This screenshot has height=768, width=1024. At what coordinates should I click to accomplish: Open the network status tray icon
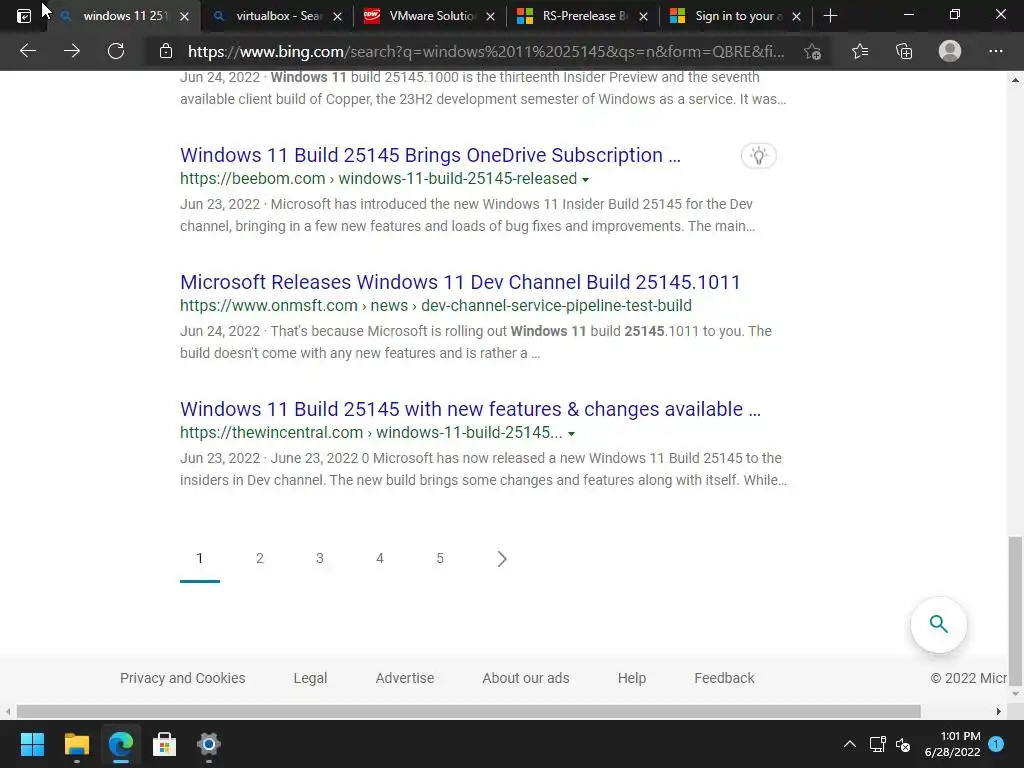pyautogui.click(x=877, y=744)
